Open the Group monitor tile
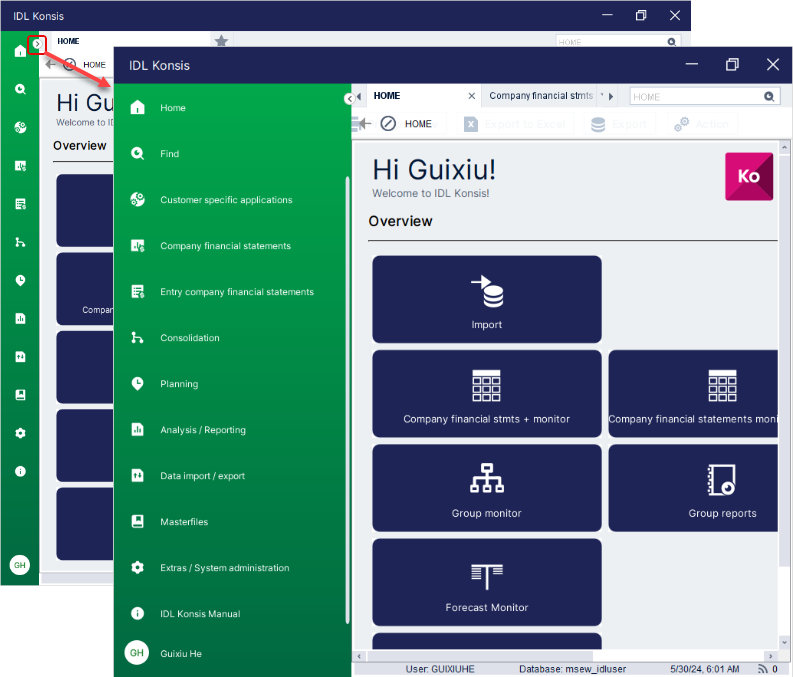 tap(487, 488)
